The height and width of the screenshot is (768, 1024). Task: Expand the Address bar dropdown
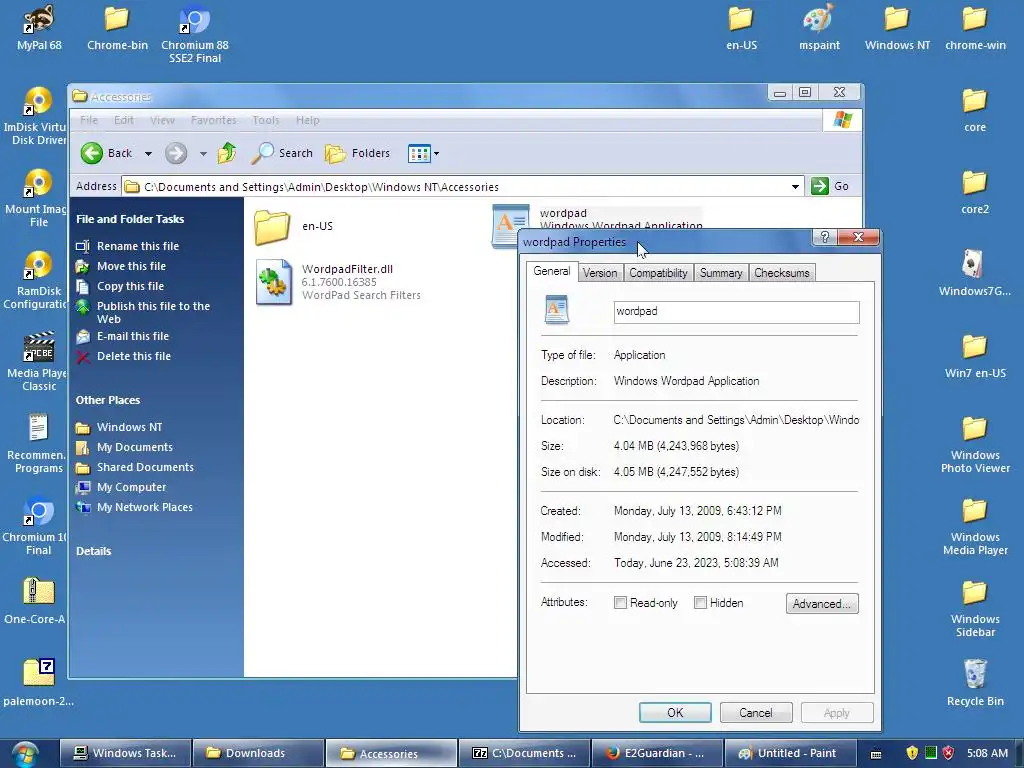(x=795, y=187)
